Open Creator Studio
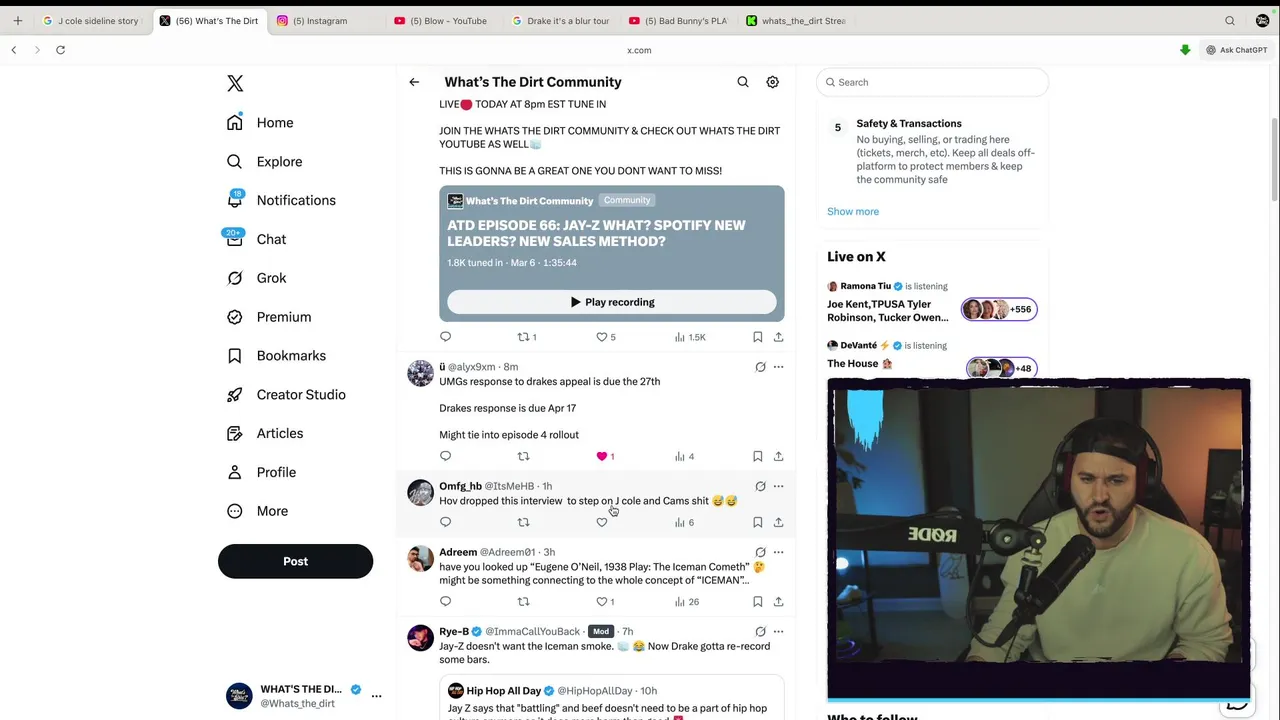Screen dimensions: 1280x720 (x=286, y=394)
